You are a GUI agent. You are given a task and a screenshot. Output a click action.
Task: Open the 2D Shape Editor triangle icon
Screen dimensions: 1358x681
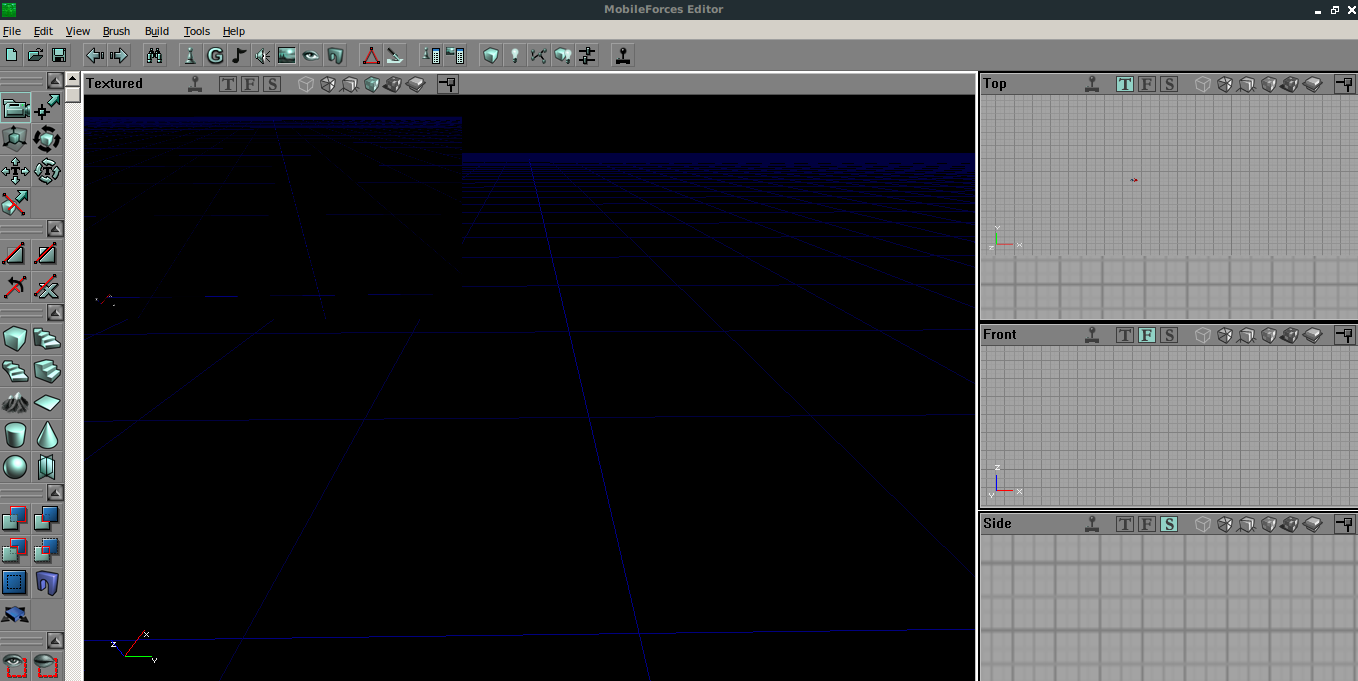(x=371, y=55)
